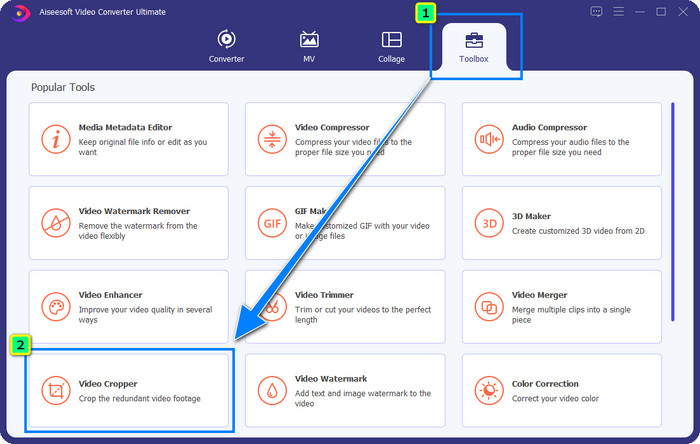Screen dimensions: 700x444
Task: Click the Video Watermark droplet icon
Action: tap(272, 391)
